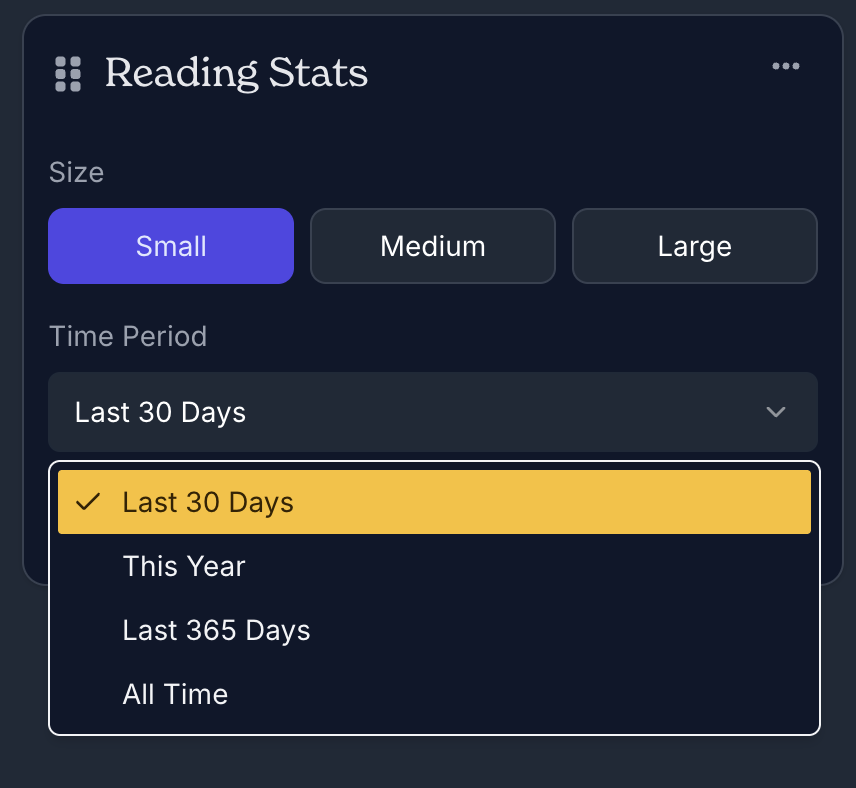Select This Year from the list
Screen dimensions: 856x788
point(184,566)
